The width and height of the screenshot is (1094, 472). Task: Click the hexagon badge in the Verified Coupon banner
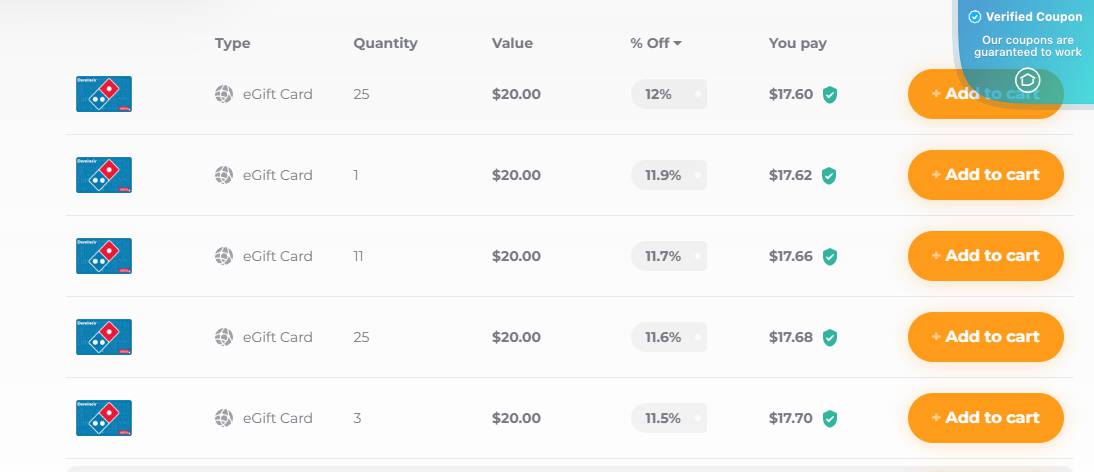(x=1027, y=80)
